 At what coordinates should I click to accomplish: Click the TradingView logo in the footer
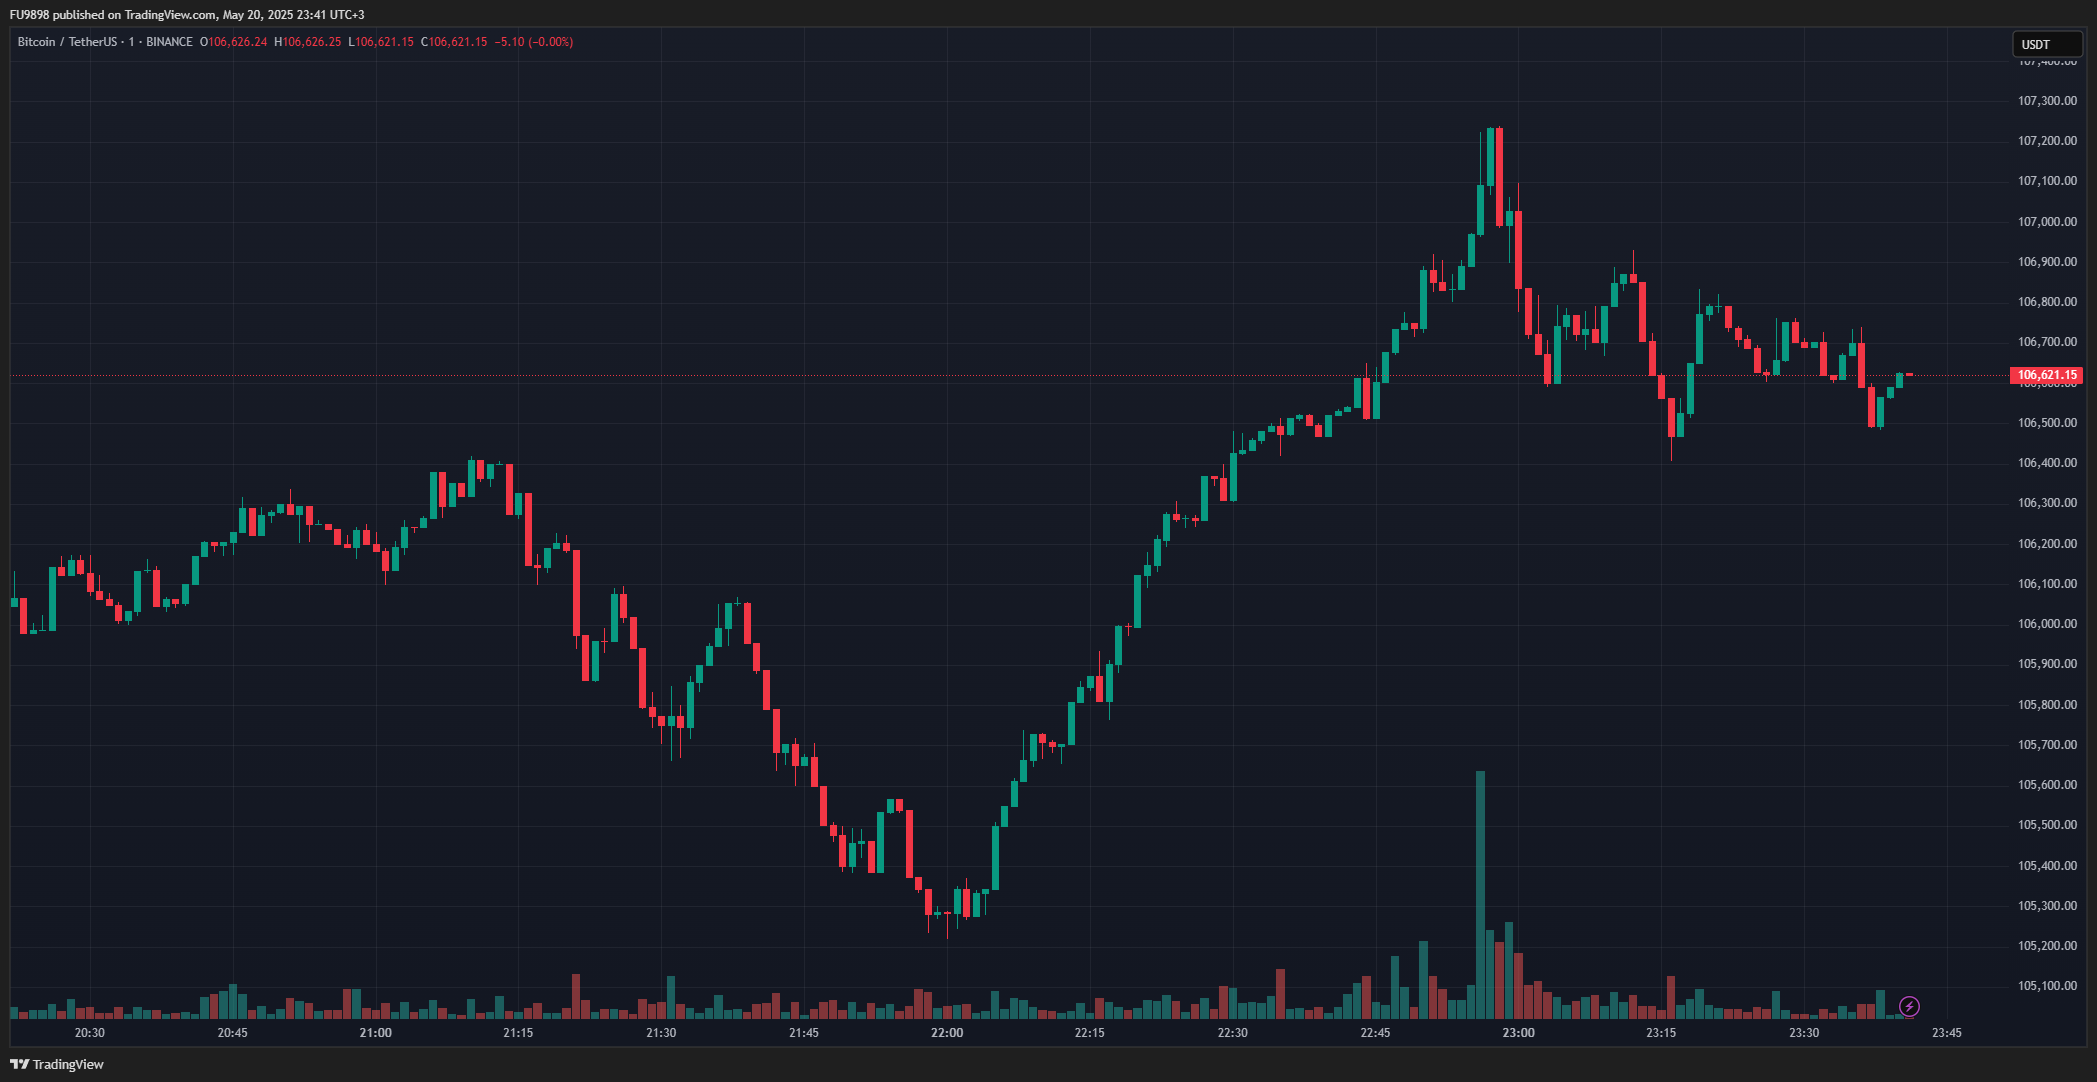point(57,1064)
